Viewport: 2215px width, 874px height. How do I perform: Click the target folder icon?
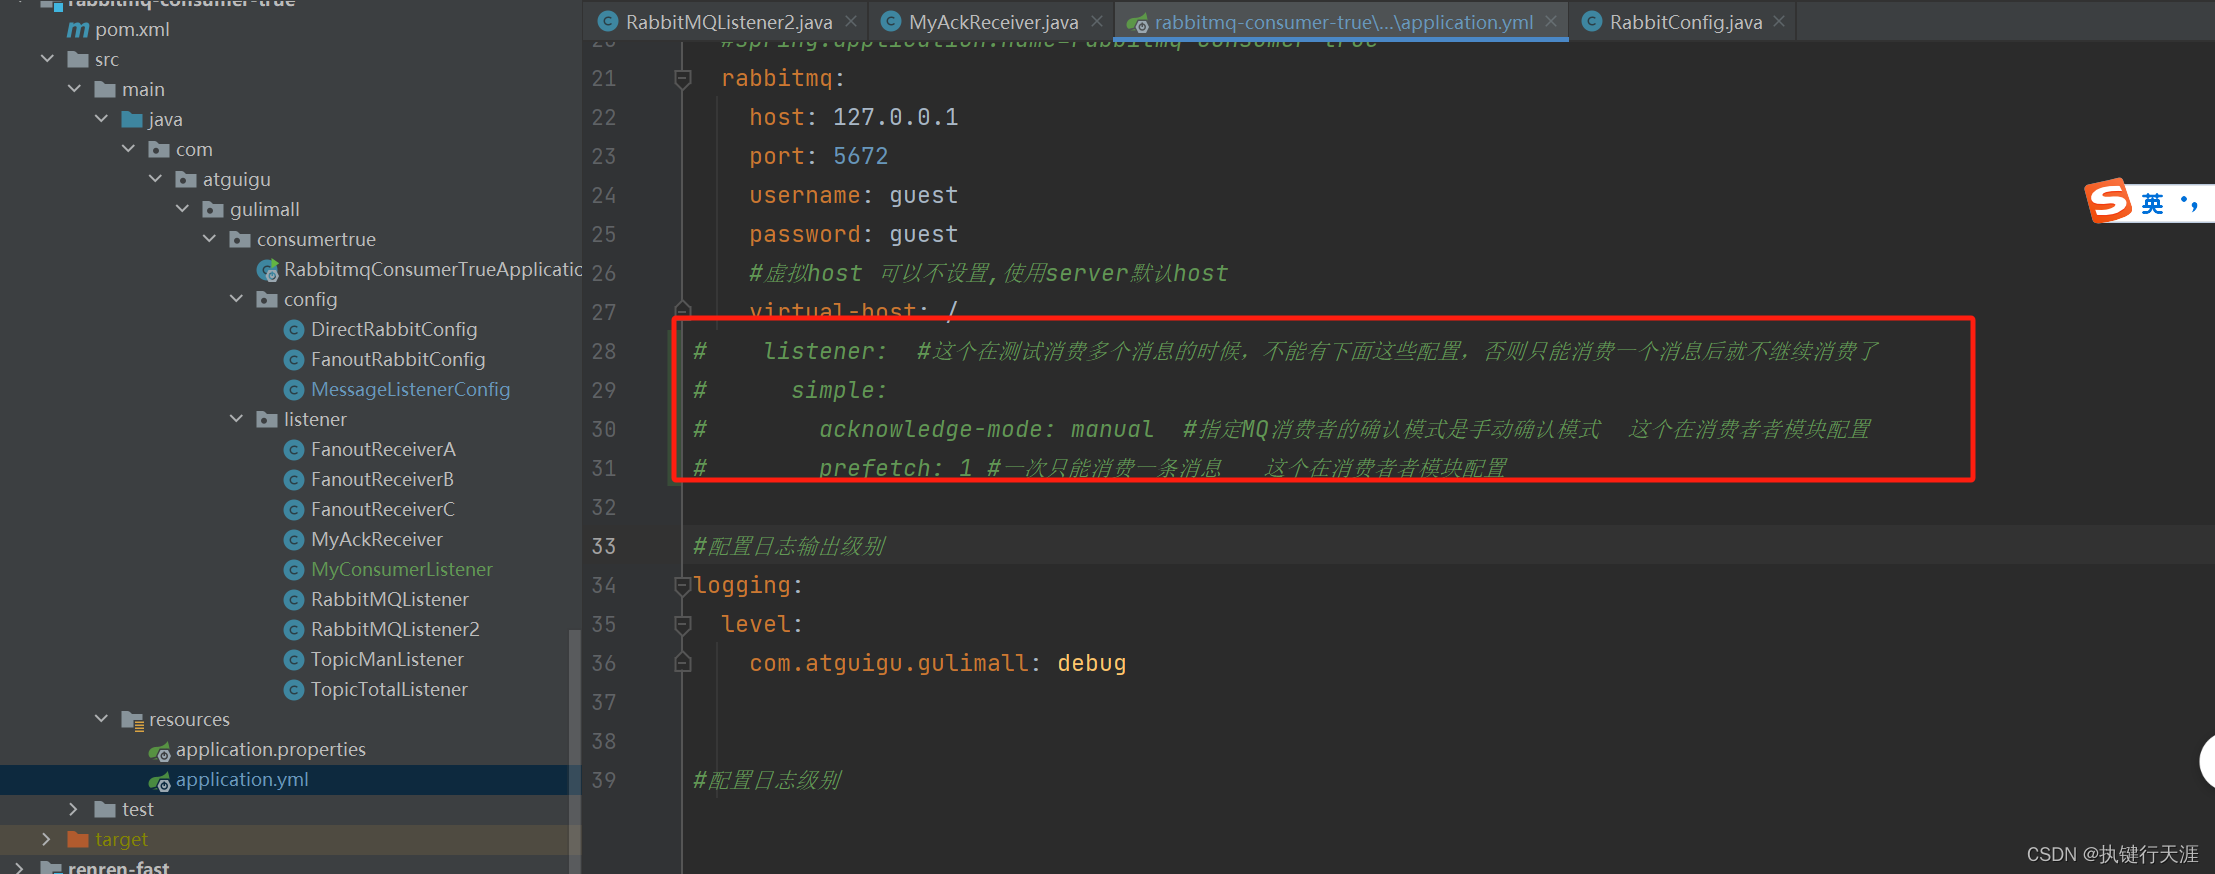click(x=78, y=839)
